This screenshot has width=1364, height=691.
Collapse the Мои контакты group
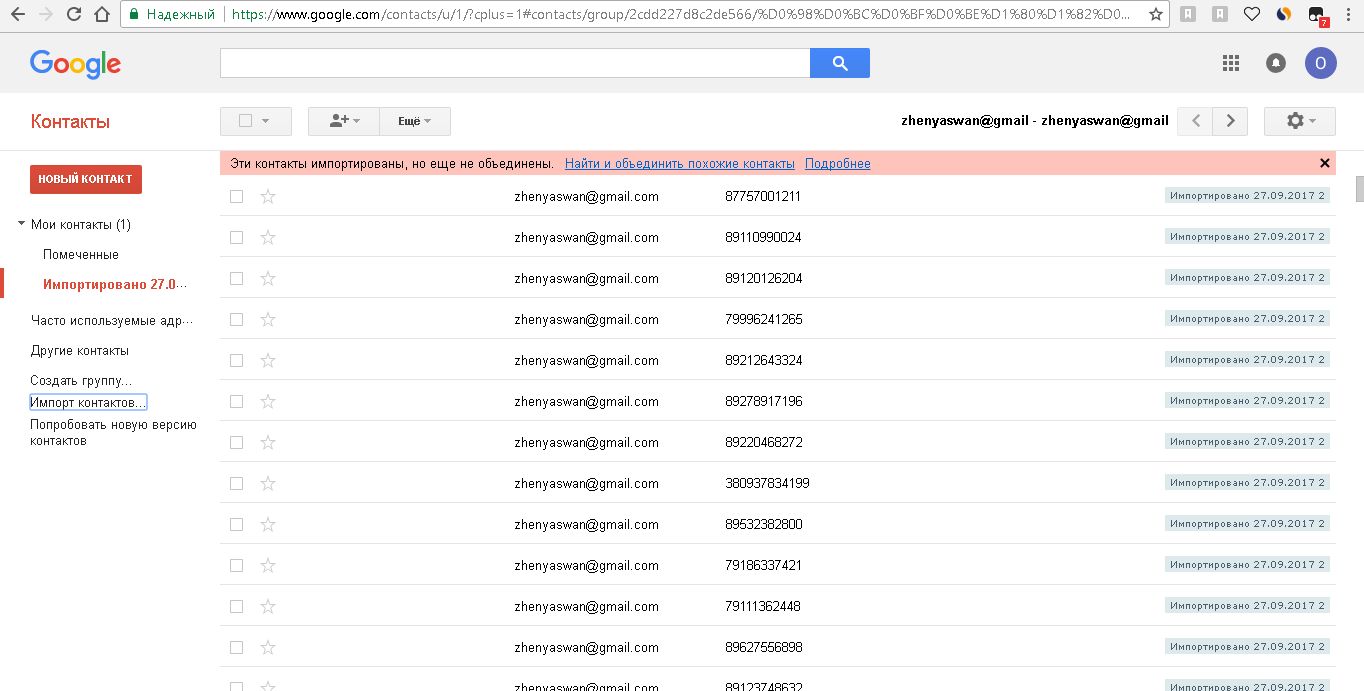[x=22, y=224]
